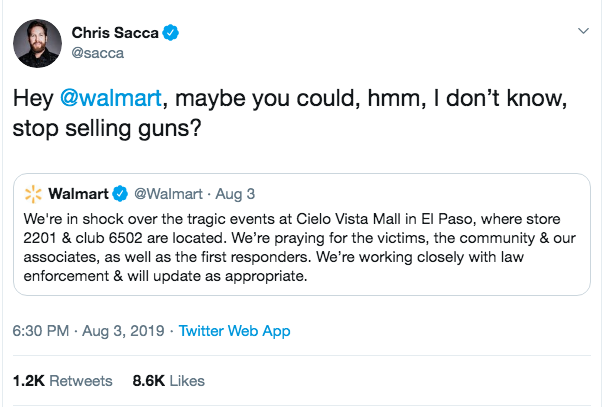Open the '6:30 PM · Aug 3, 2019' timestamp
This screenshot has height=407, width=605.
[89, 331]
